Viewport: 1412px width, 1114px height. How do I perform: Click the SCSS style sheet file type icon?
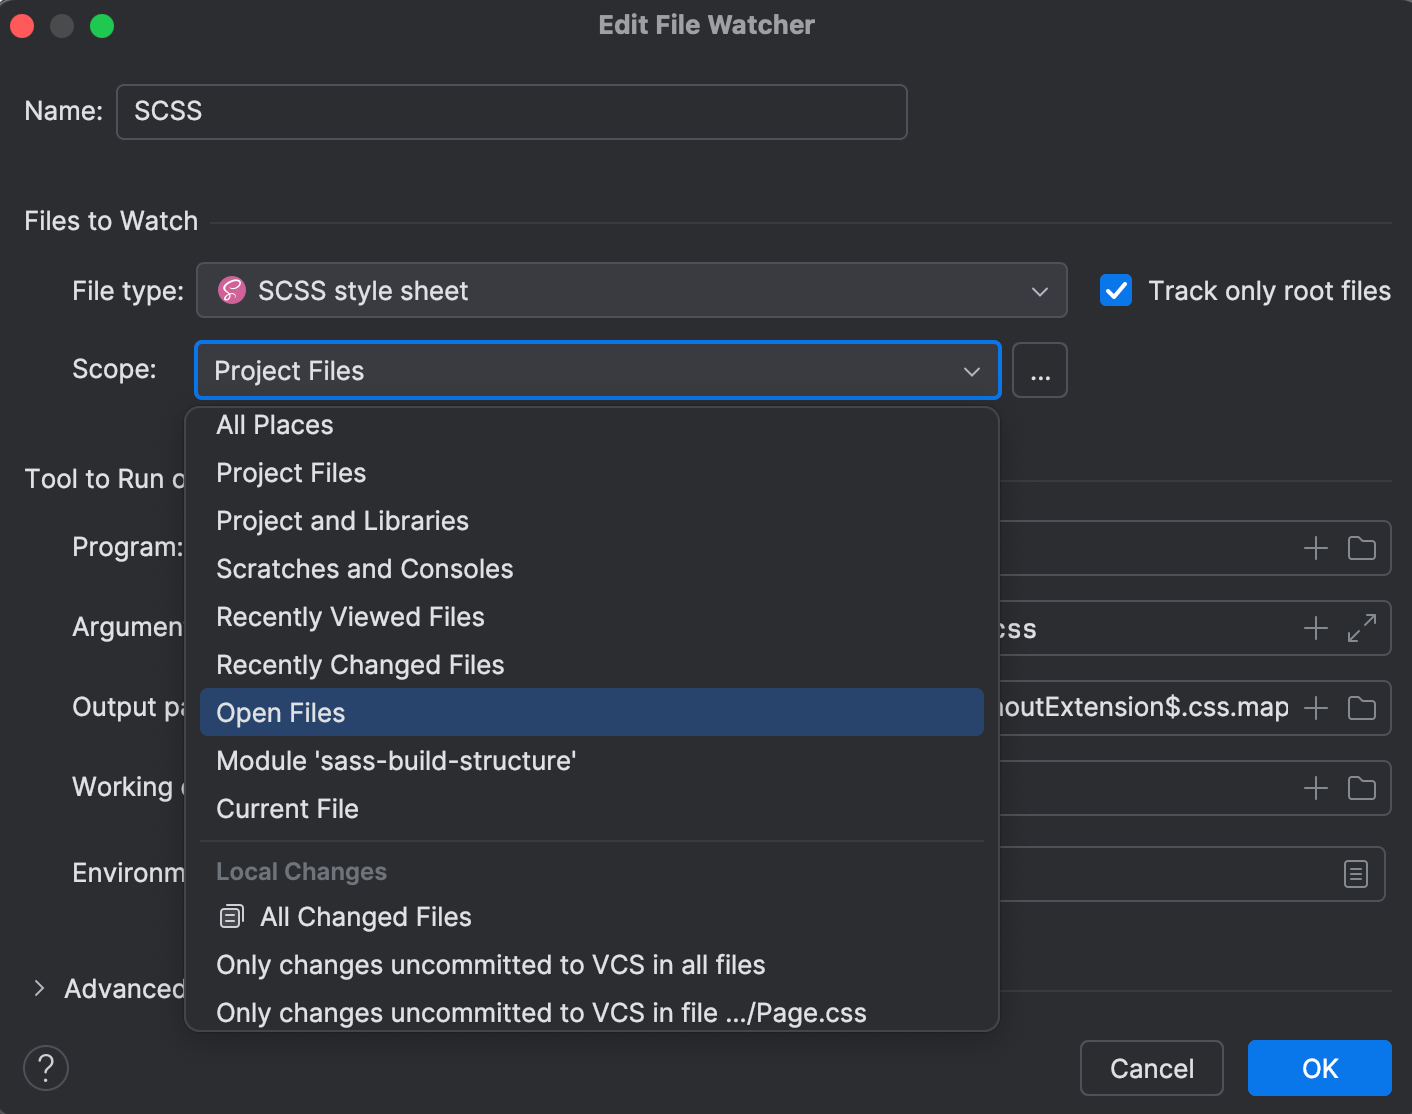coord(231,291)
